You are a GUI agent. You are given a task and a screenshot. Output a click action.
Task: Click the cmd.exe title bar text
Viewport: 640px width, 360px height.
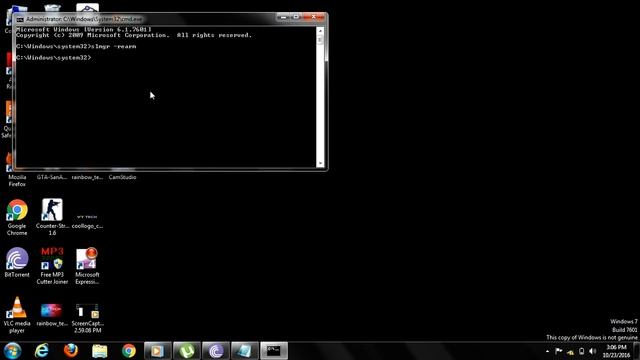click(x=84, y=19)
